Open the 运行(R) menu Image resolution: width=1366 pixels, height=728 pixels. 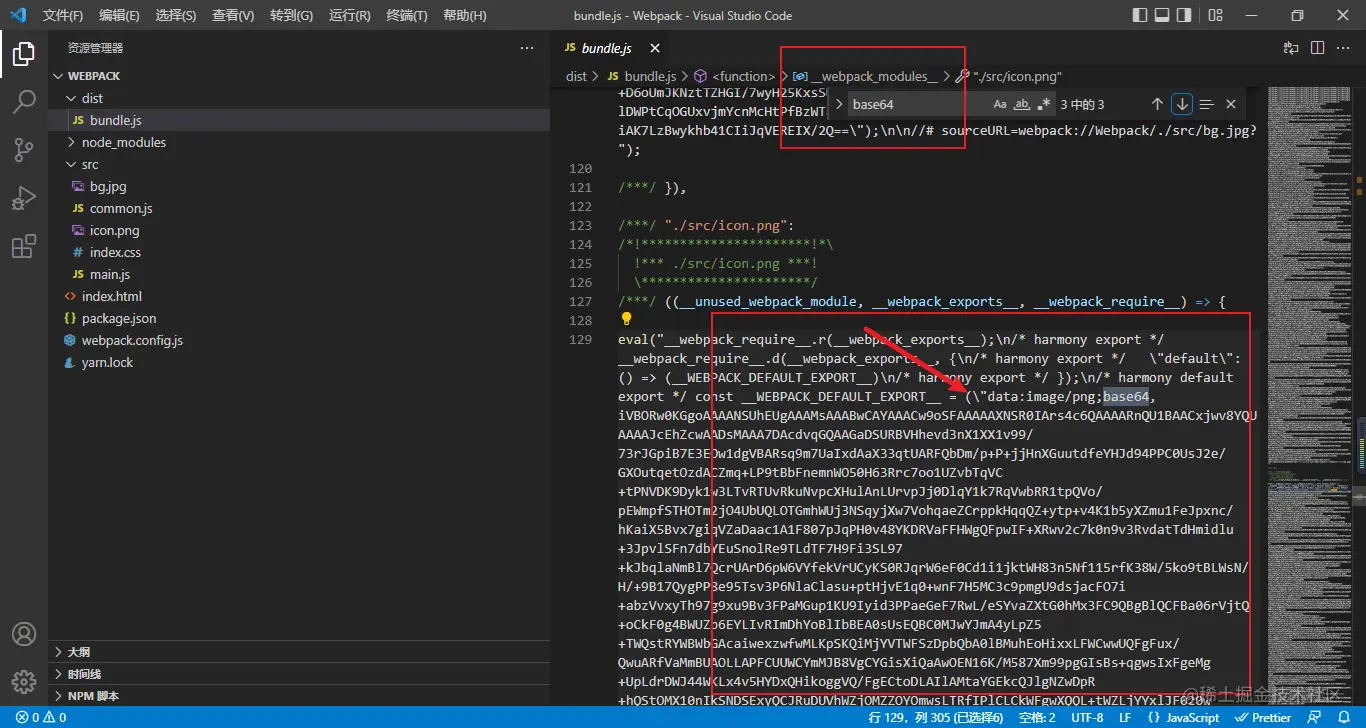click(x=349, y=15)
